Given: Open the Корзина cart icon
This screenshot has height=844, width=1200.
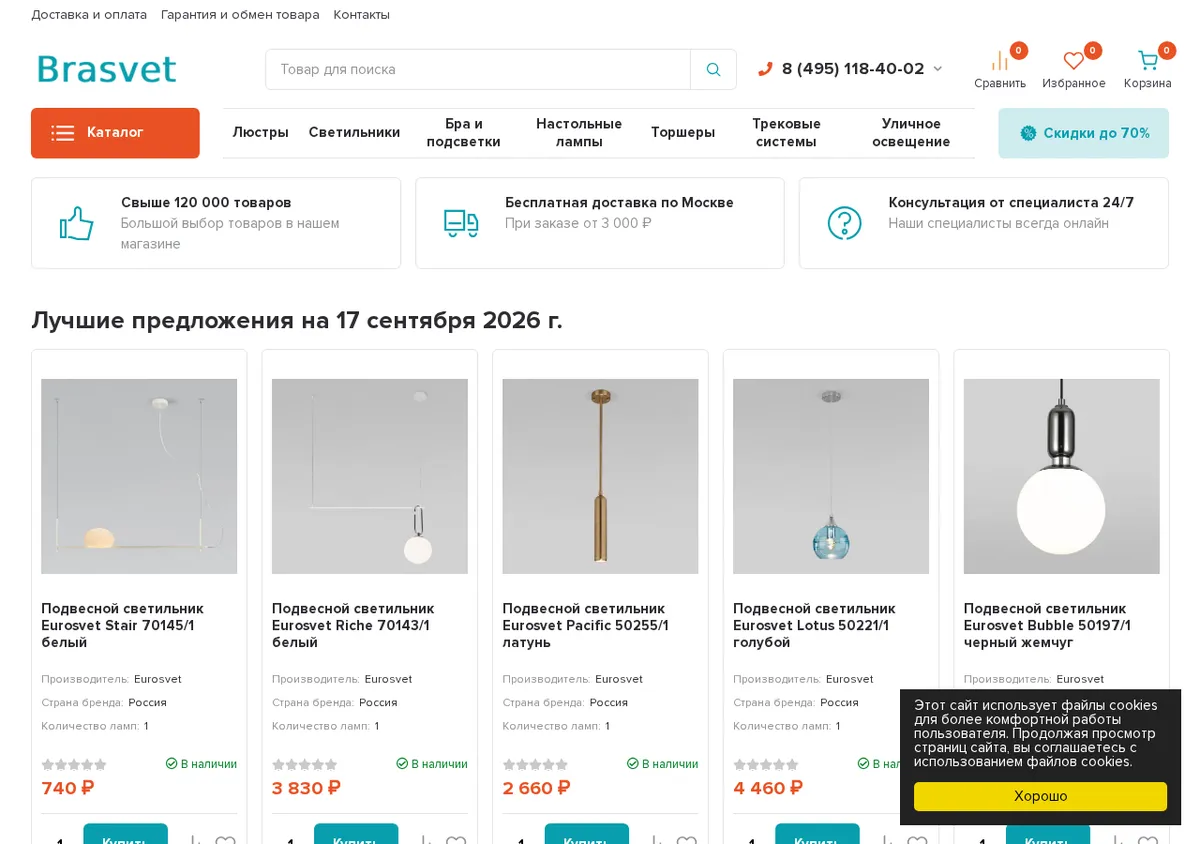Looking at the screenshot, I should pos(1147,62).
